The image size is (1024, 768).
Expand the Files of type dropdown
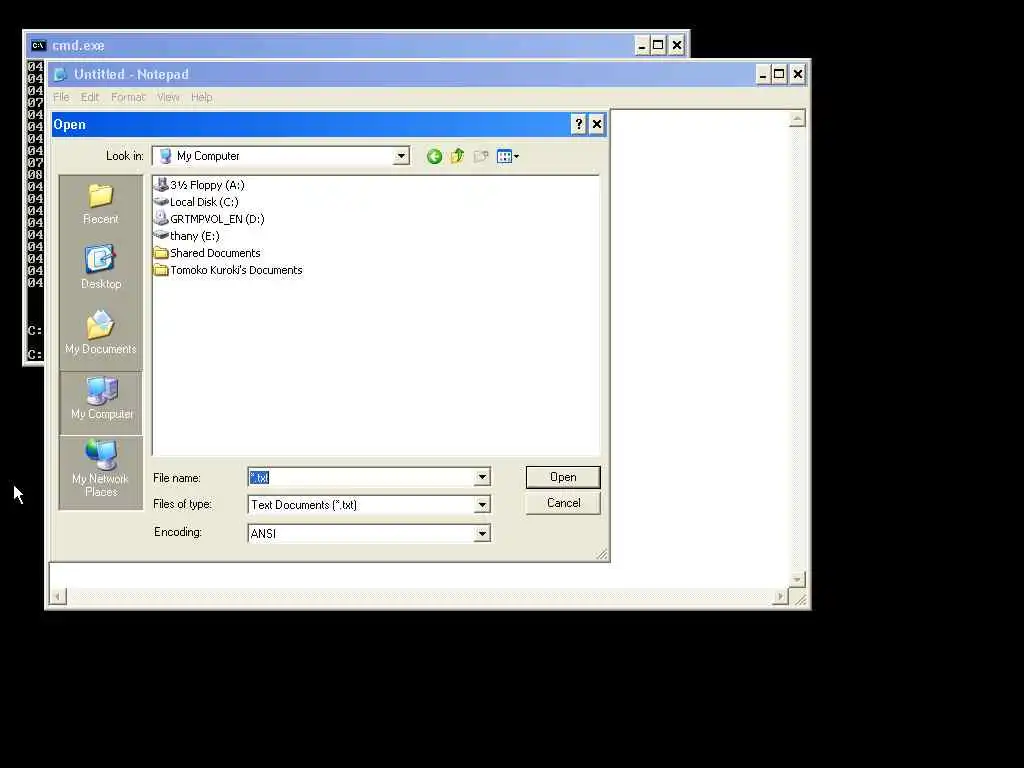click(482, 505)
